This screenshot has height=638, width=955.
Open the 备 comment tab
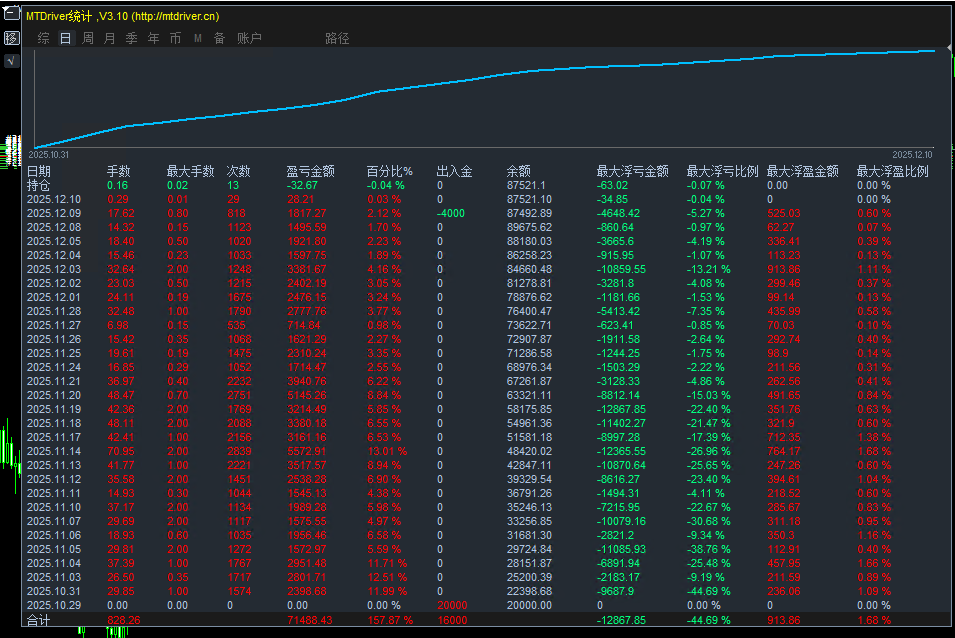point(219,38)
